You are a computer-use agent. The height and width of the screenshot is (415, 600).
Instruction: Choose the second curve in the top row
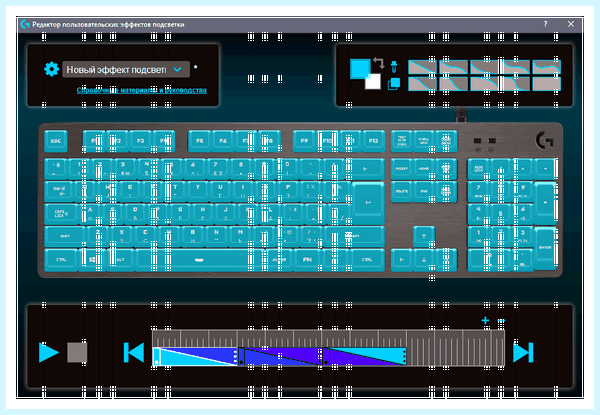coord(453,67)
